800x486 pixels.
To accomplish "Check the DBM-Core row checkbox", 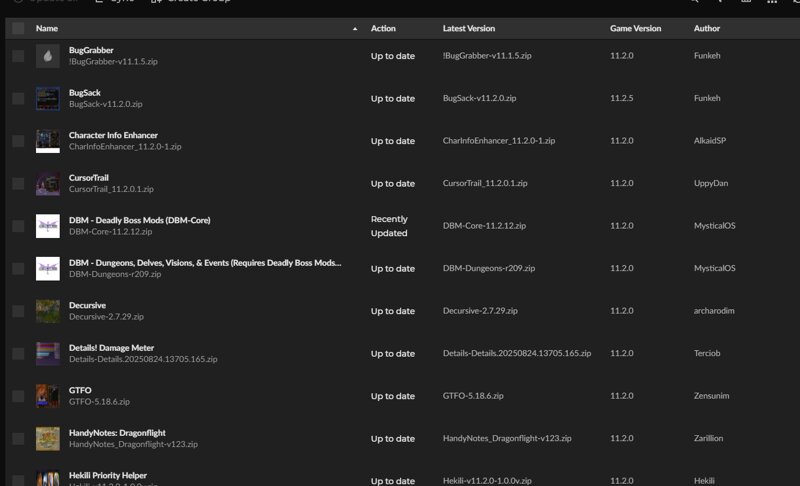I will [18, 226].
